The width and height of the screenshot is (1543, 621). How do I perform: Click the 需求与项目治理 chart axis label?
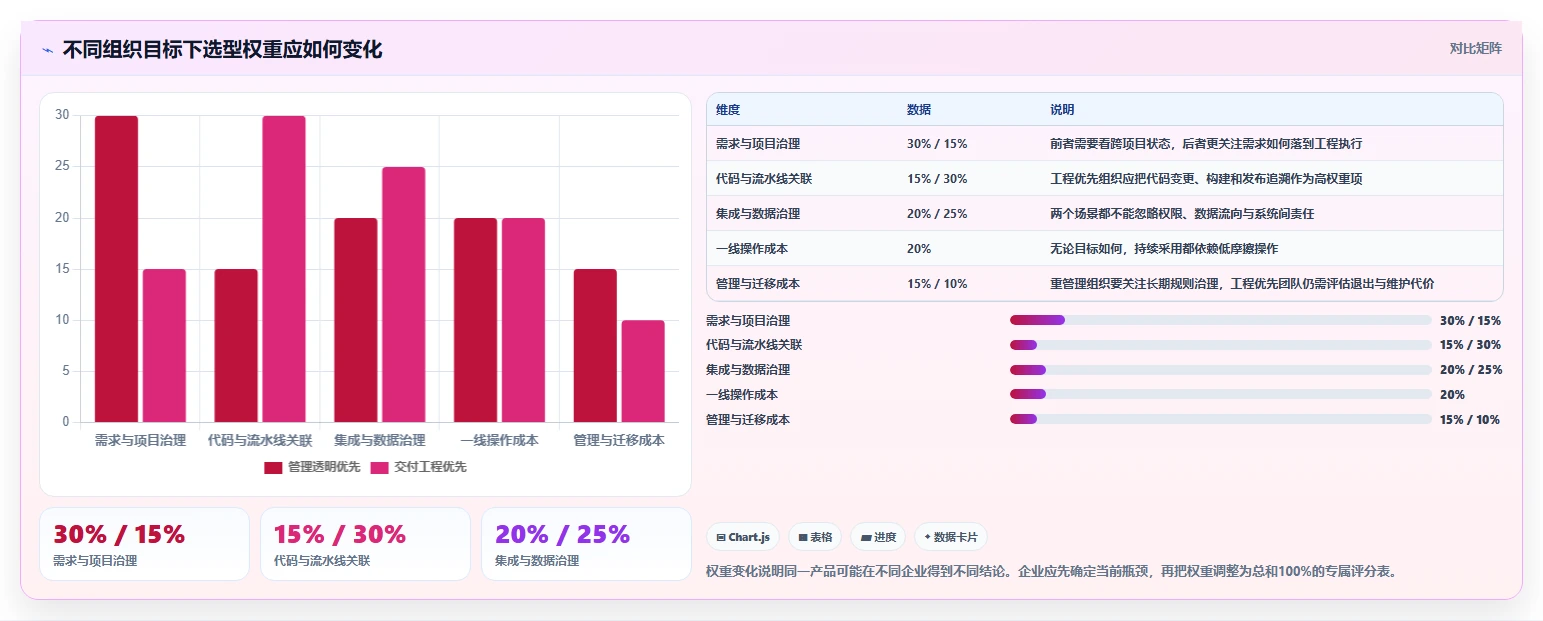(140, 440)
